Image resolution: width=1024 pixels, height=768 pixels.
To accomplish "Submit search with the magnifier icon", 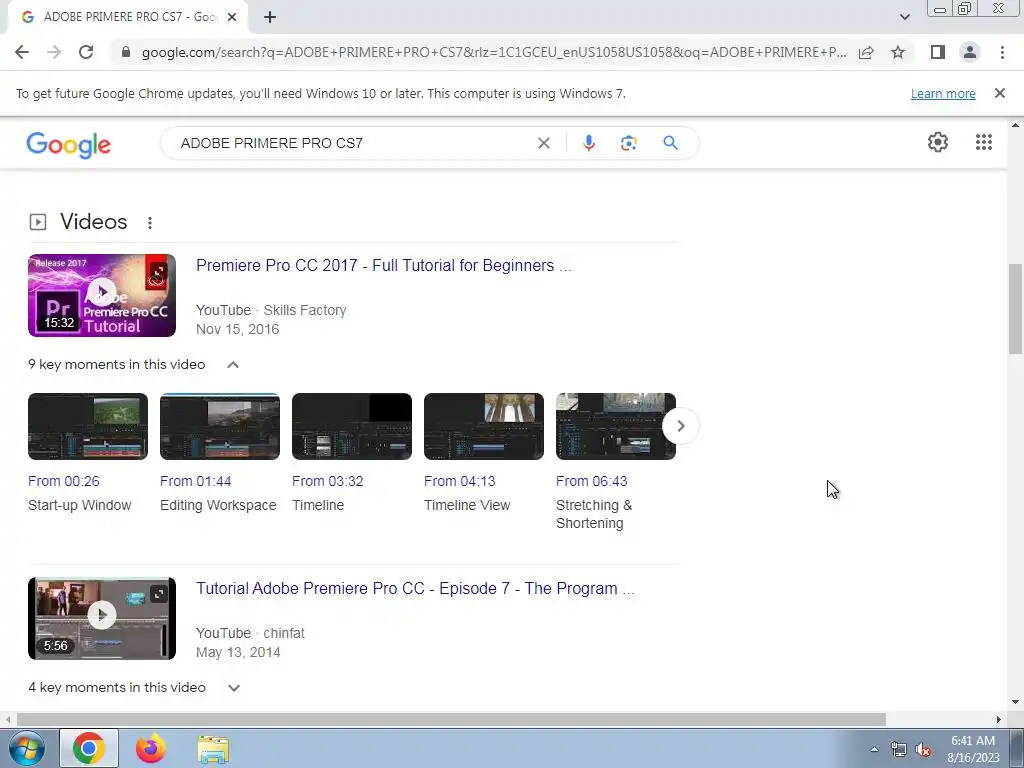I will coord(670,143).
